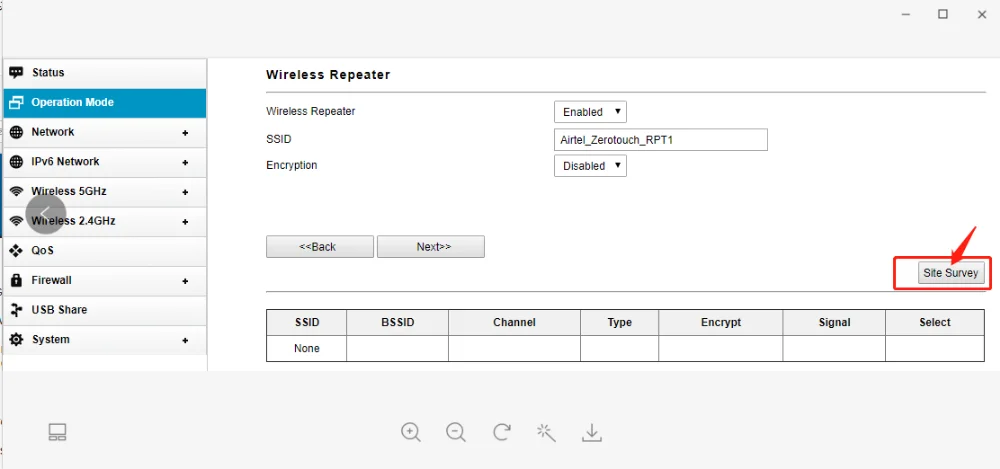The width and height of the screenshot is (1000, 469).
Task: Zoom in with the magnifier plus icon
Action: (411, 433)
